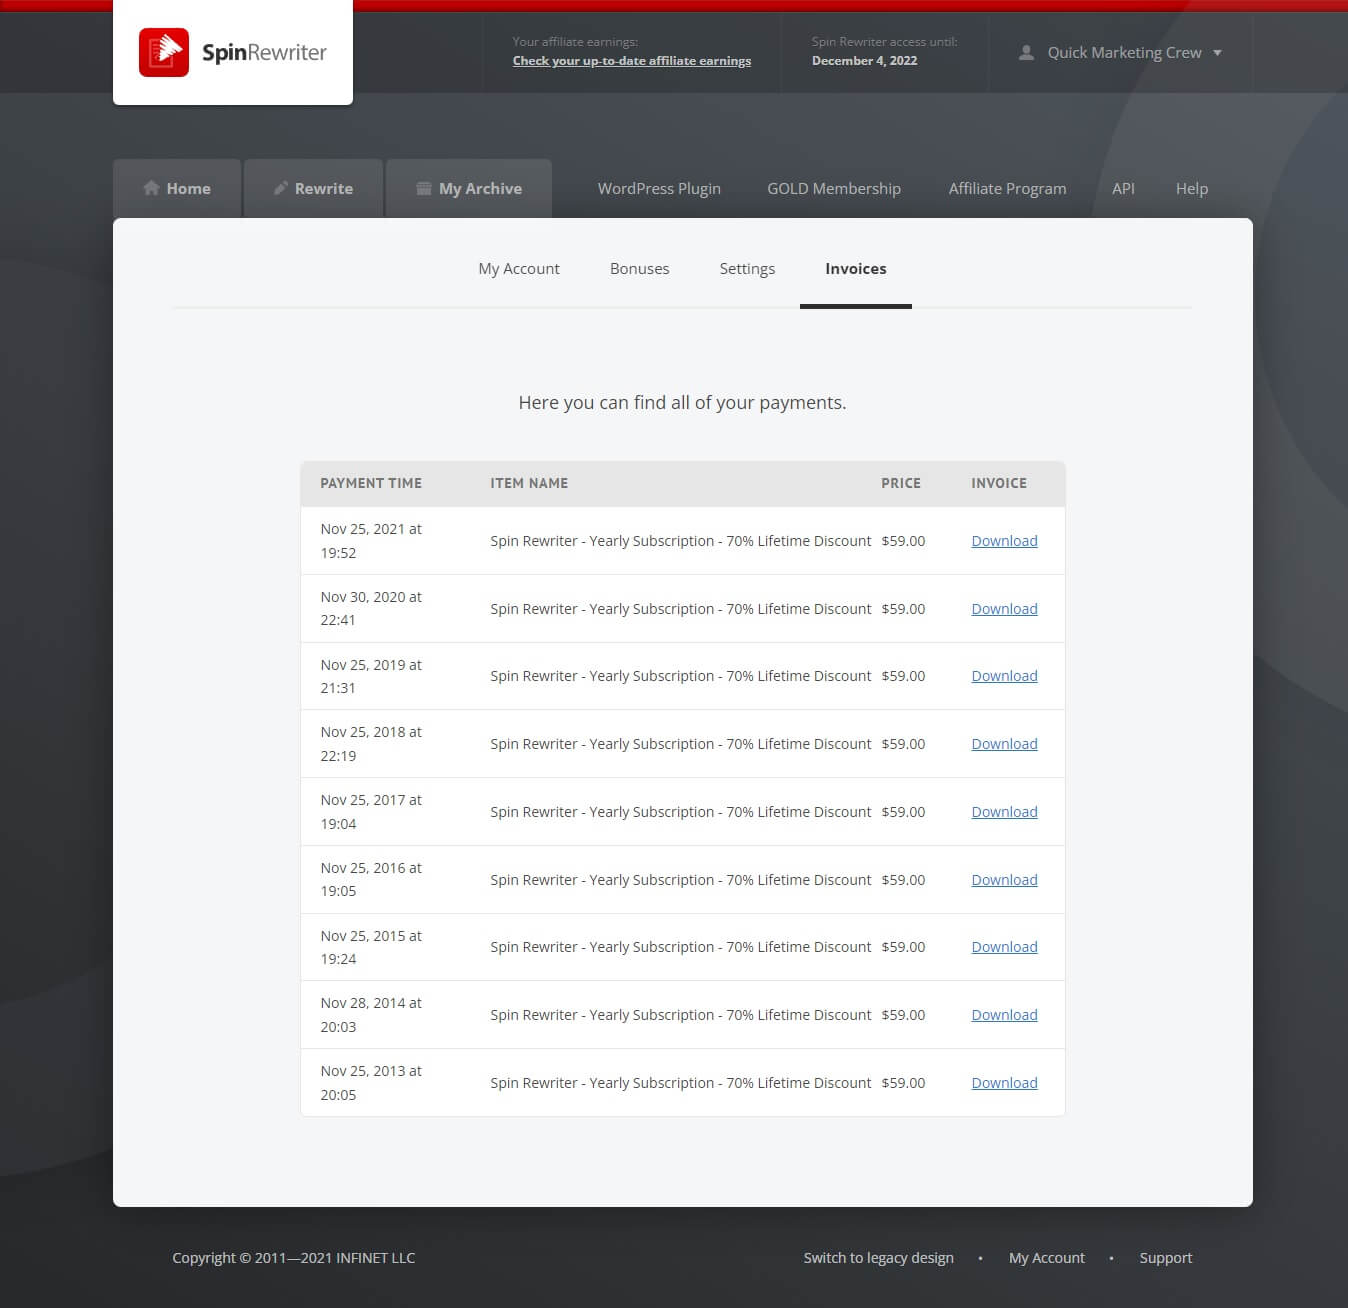Download the Nov 25, 2017 invoice

coord(1004,812)
